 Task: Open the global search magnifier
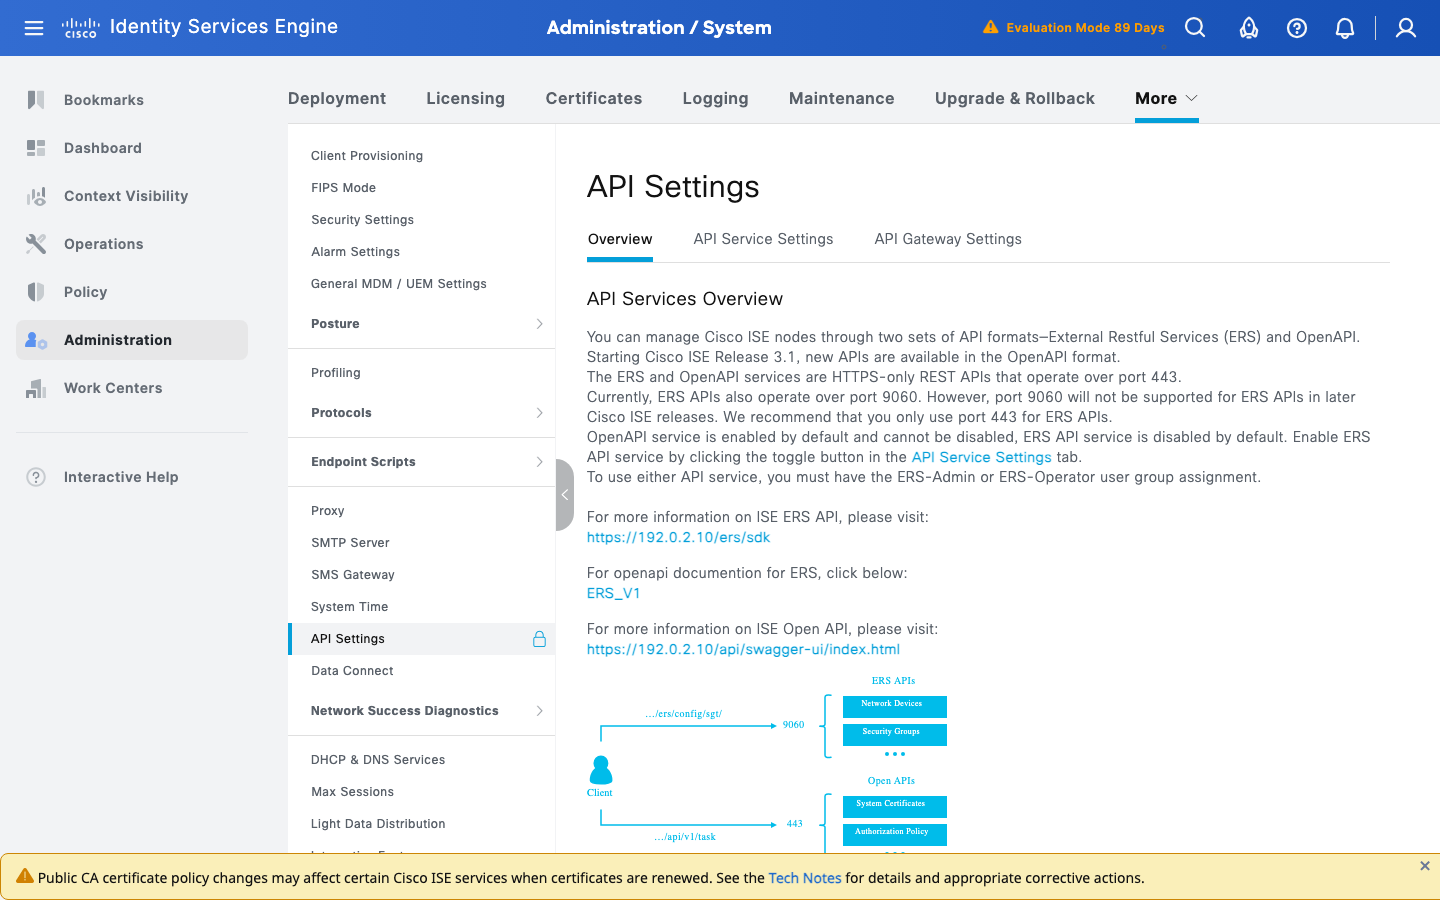pyautogui.click(x=1195, y=28)
